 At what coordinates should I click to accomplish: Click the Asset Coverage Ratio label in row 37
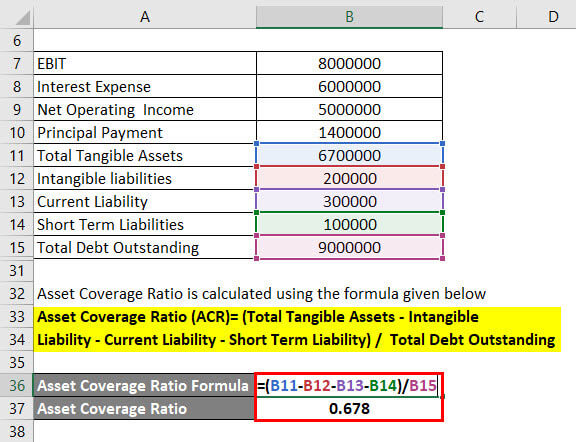point(143,409)
